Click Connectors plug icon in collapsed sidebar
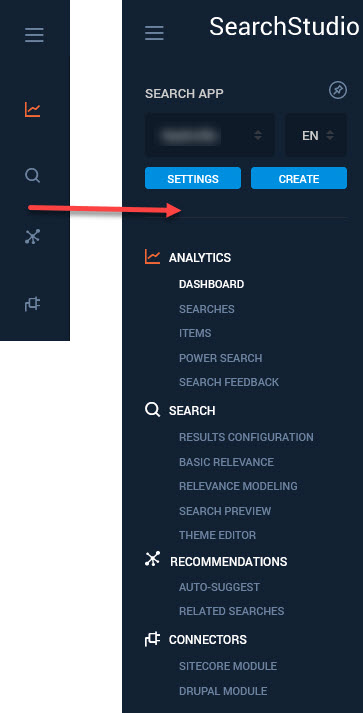Viewport: 363px width, 713px height. click(32, 304)
